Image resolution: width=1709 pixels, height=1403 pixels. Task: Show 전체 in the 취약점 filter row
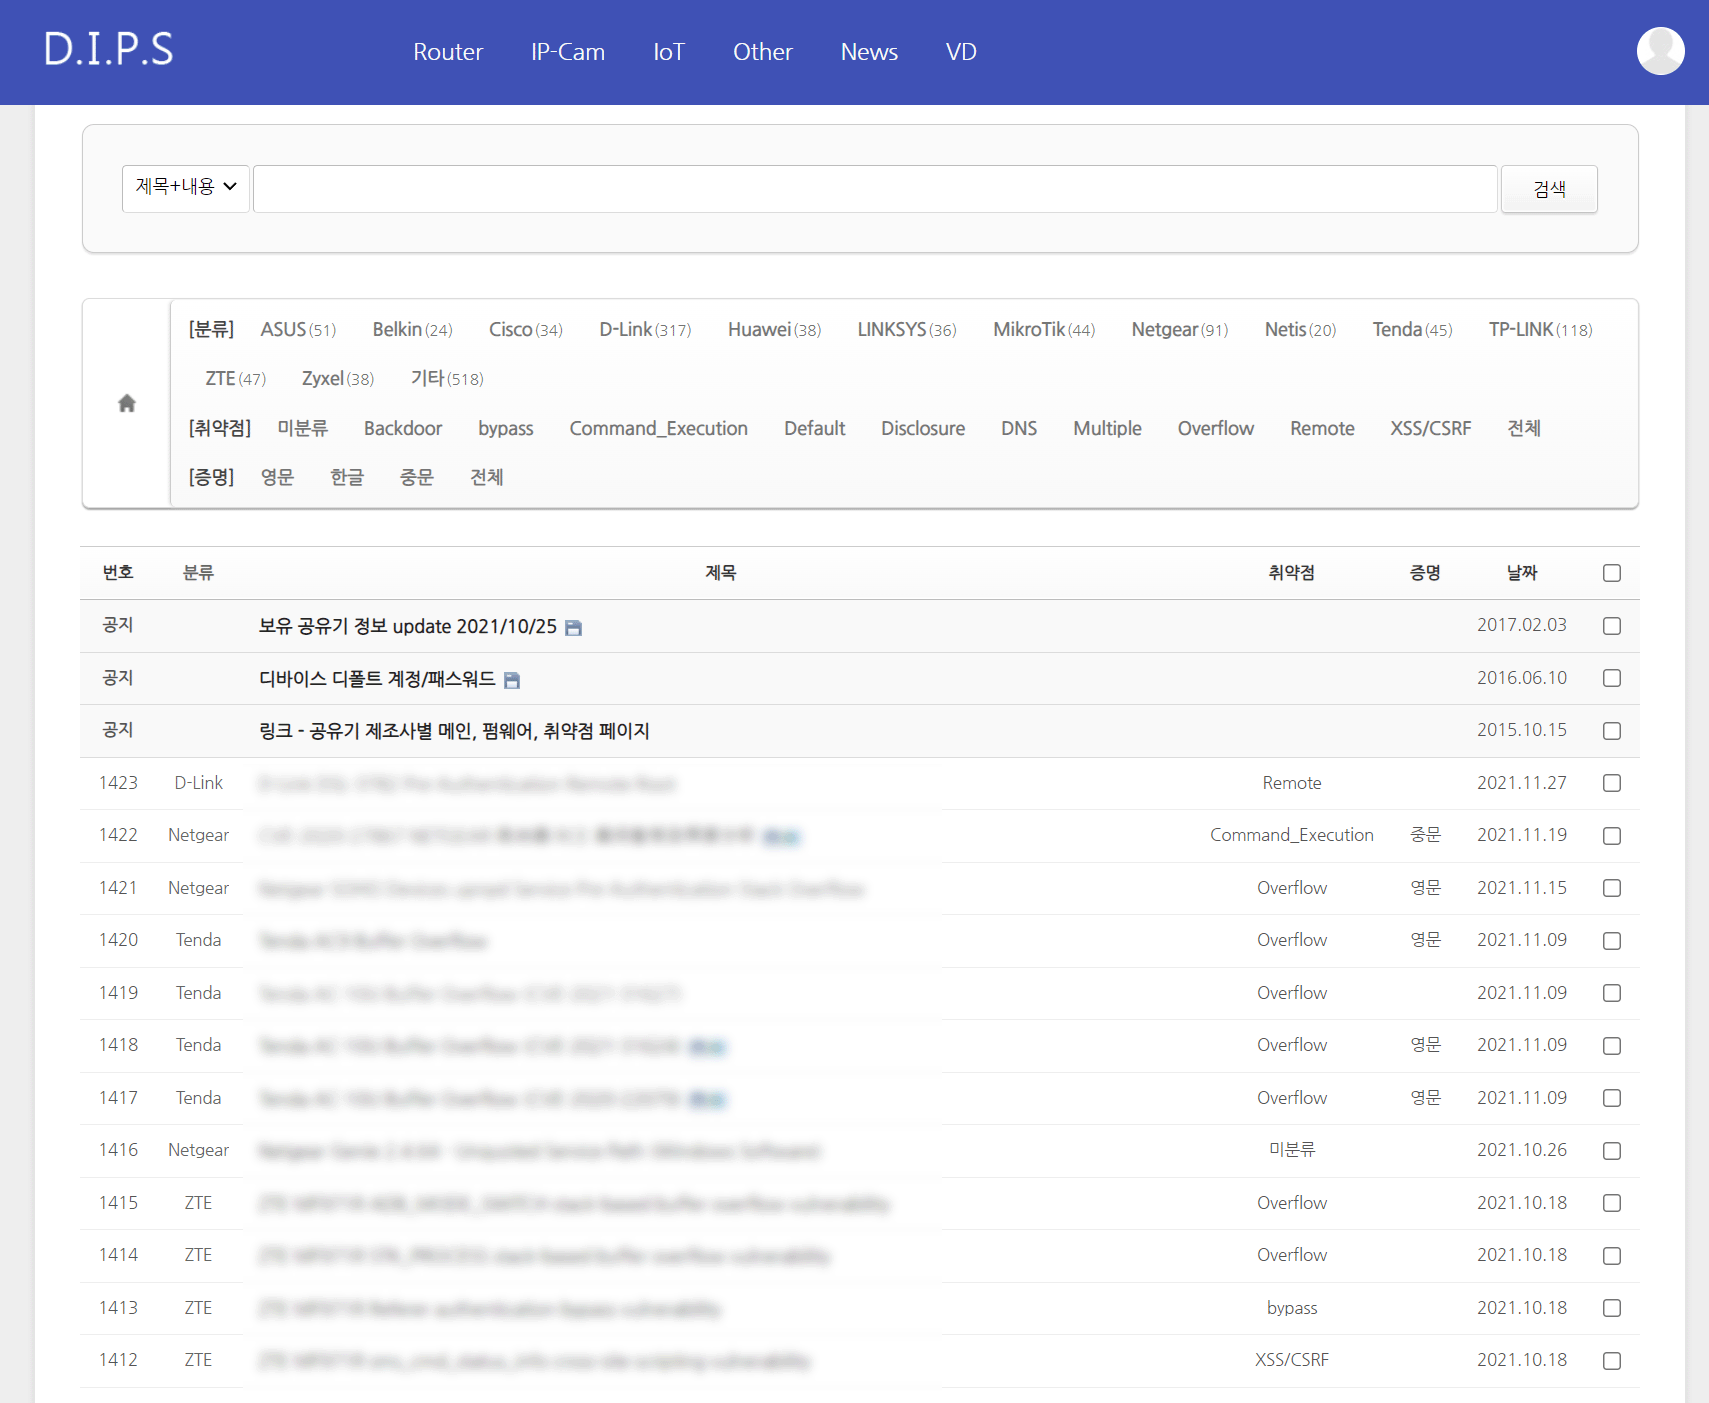(x=1524, y=428)
